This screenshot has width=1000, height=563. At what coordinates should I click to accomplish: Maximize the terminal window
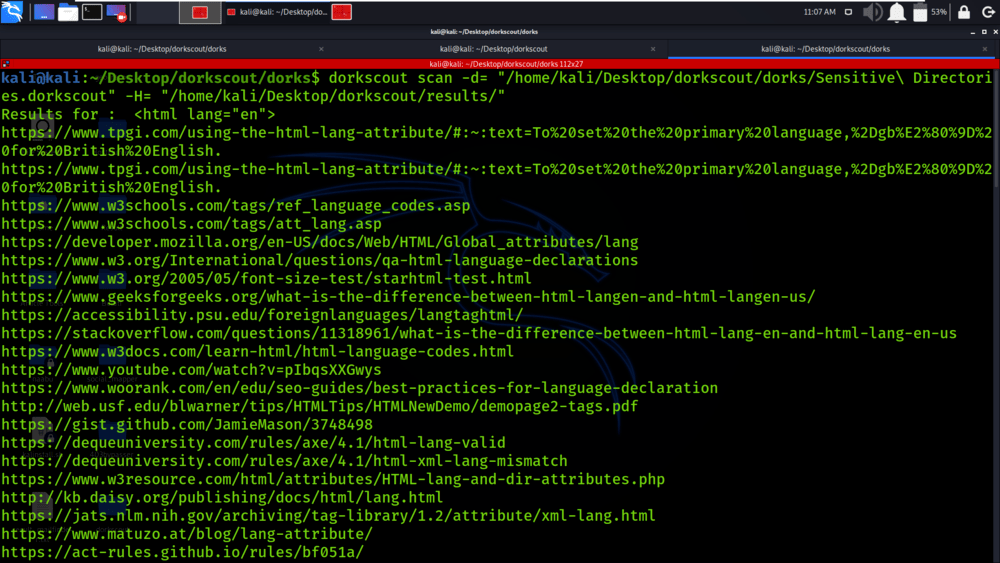[x=984, y=32]
